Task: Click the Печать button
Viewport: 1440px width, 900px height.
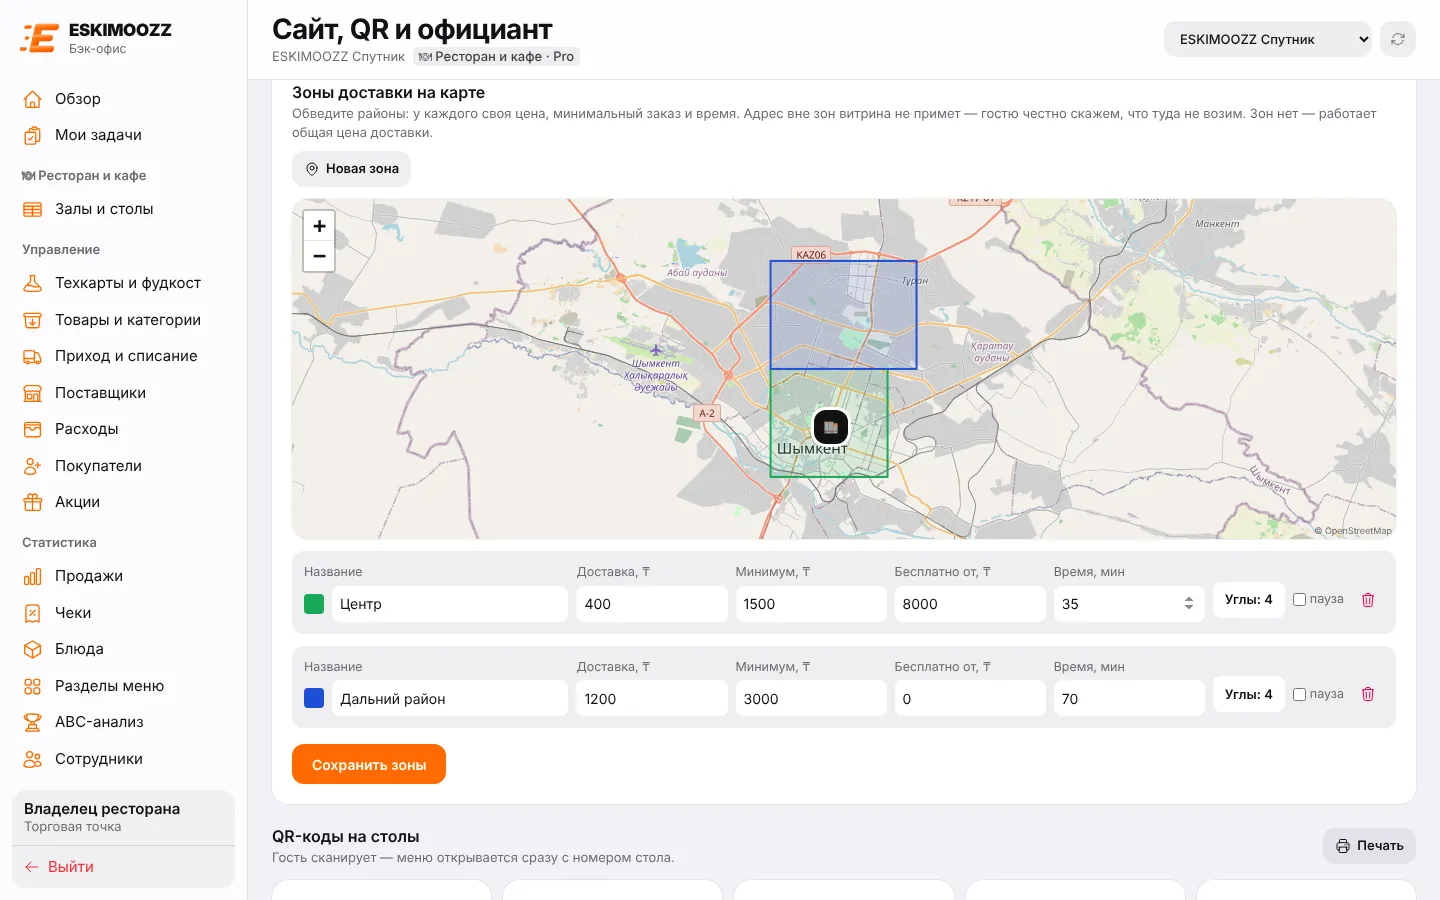Action: (1369, 846)
